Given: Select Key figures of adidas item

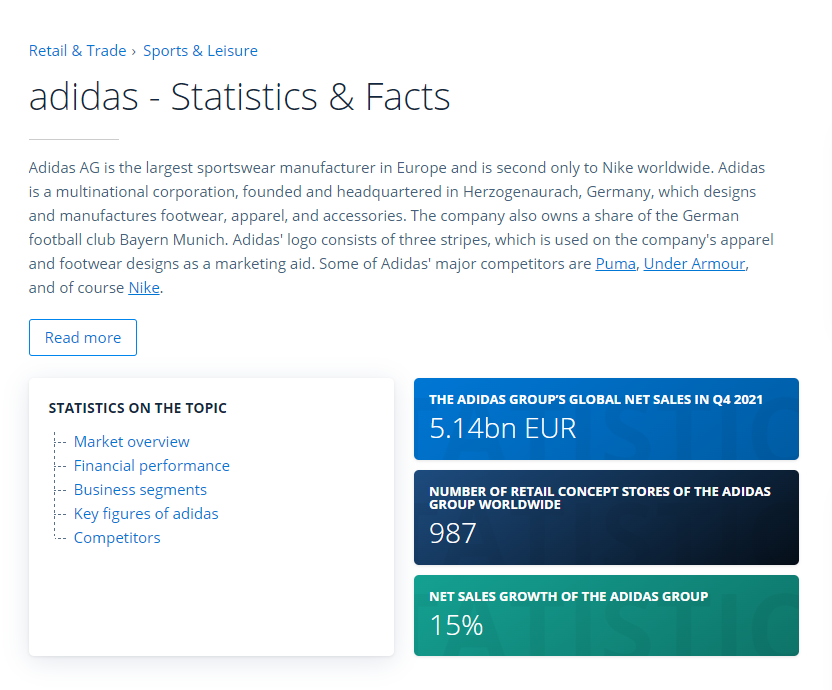Looking at the screenshot, I should [146, 513].
